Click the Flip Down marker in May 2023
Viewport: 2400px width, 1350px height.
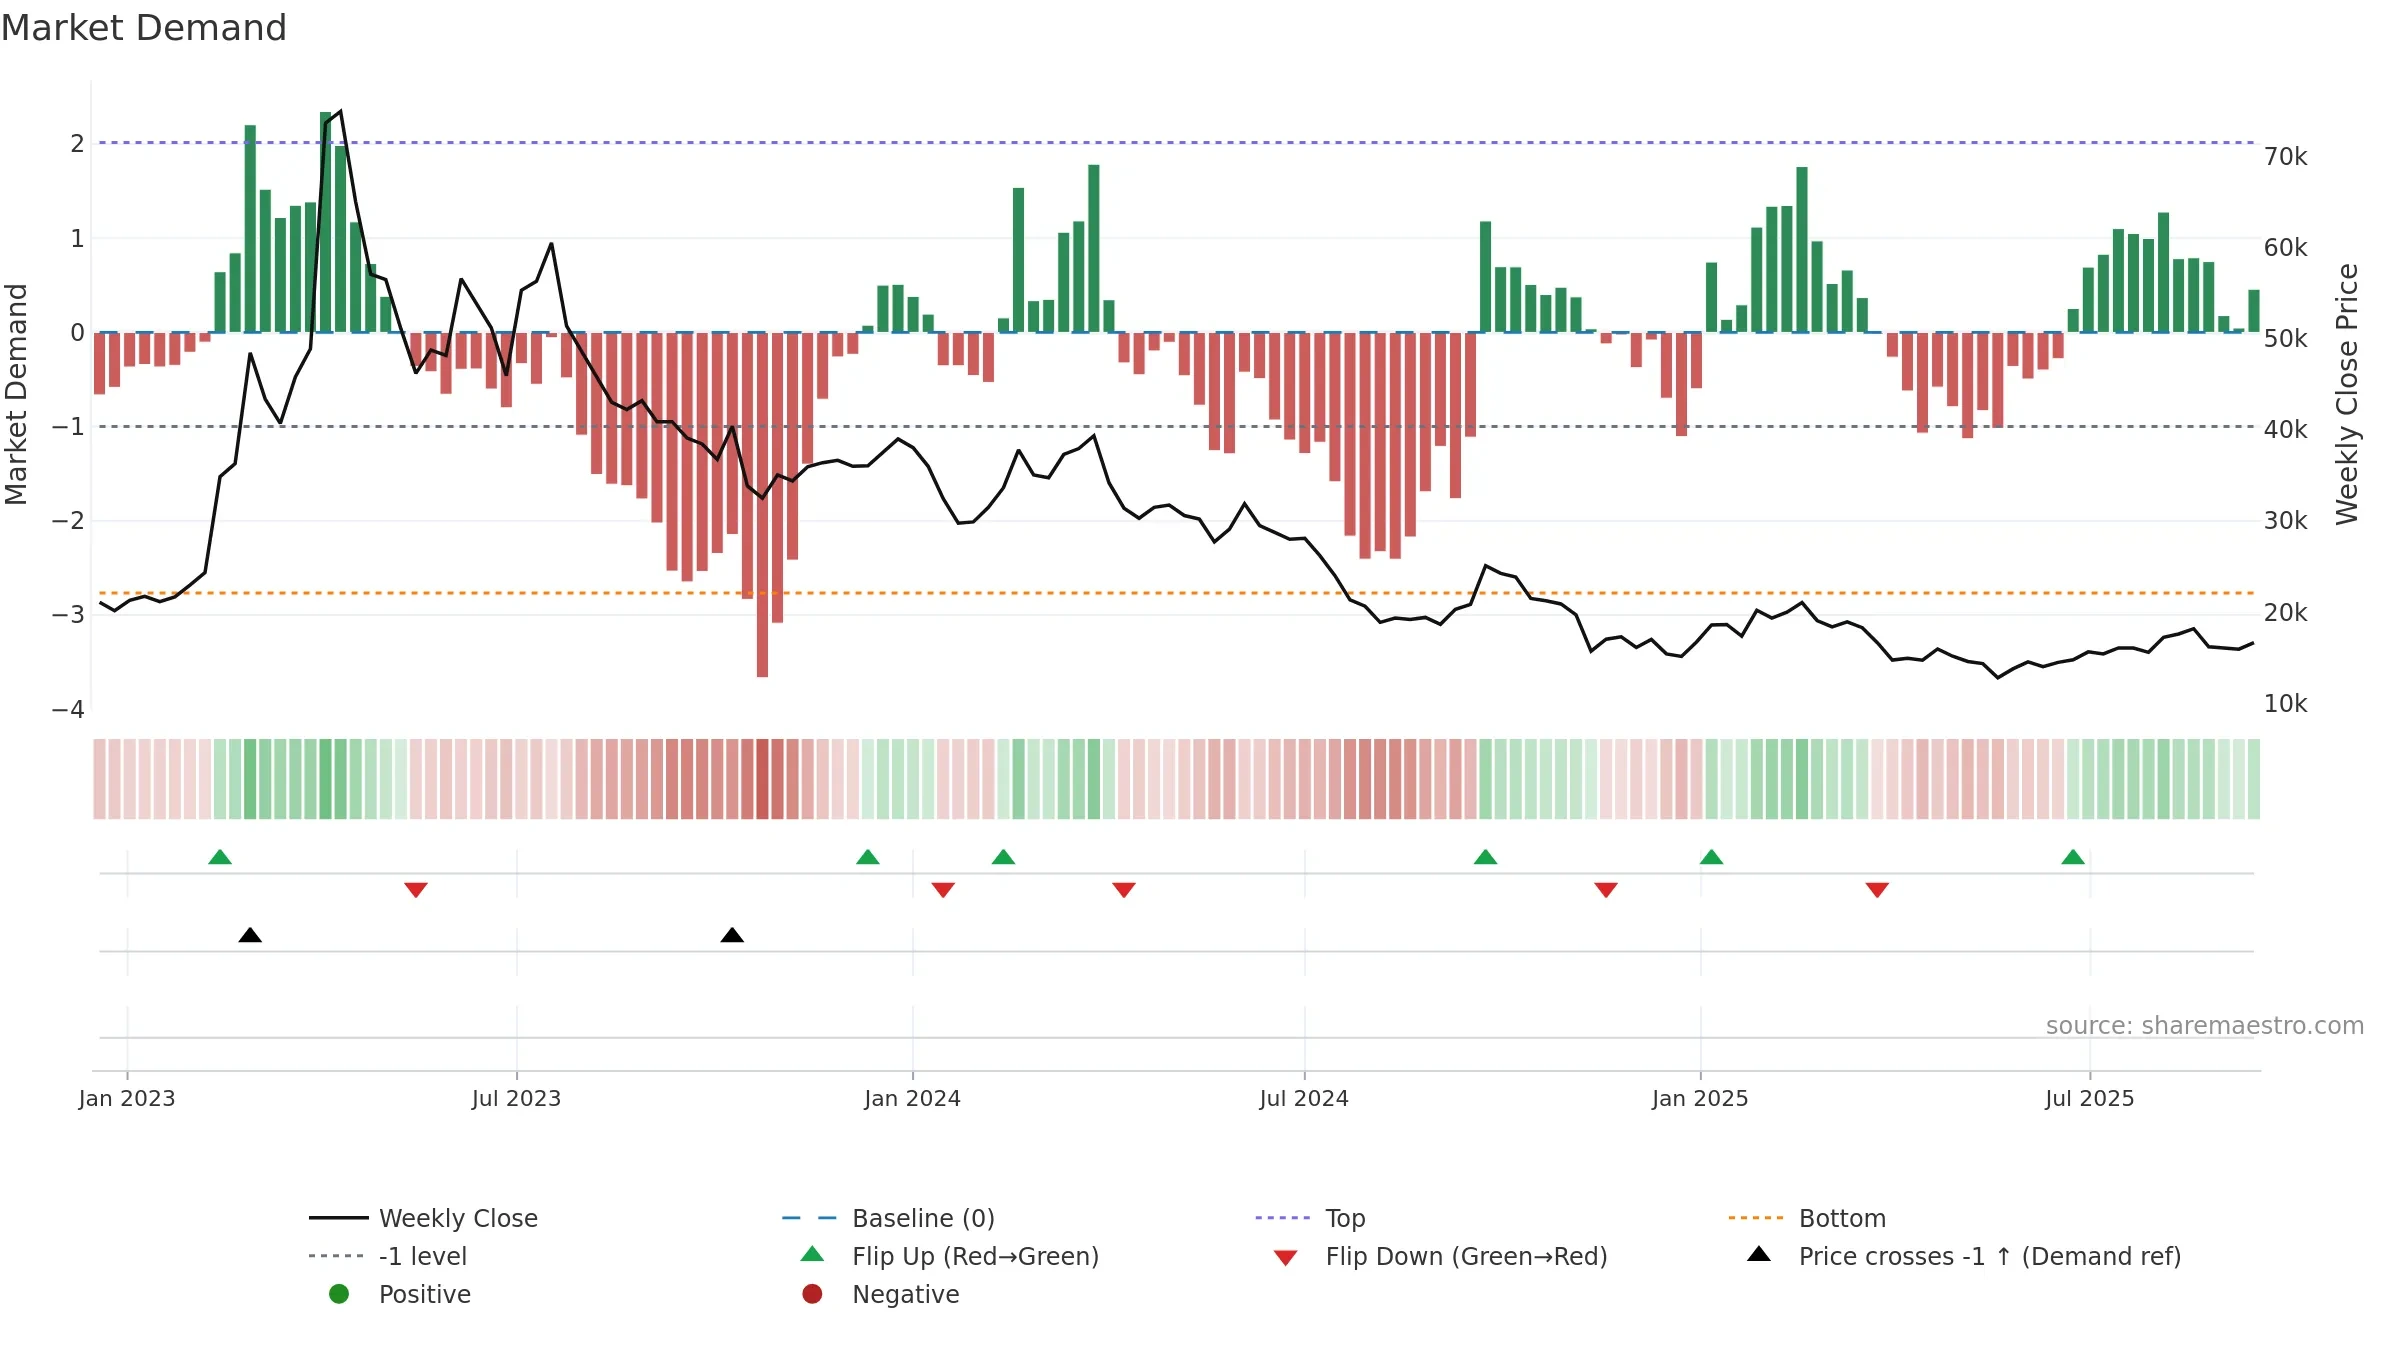click(x=416, y=890)
